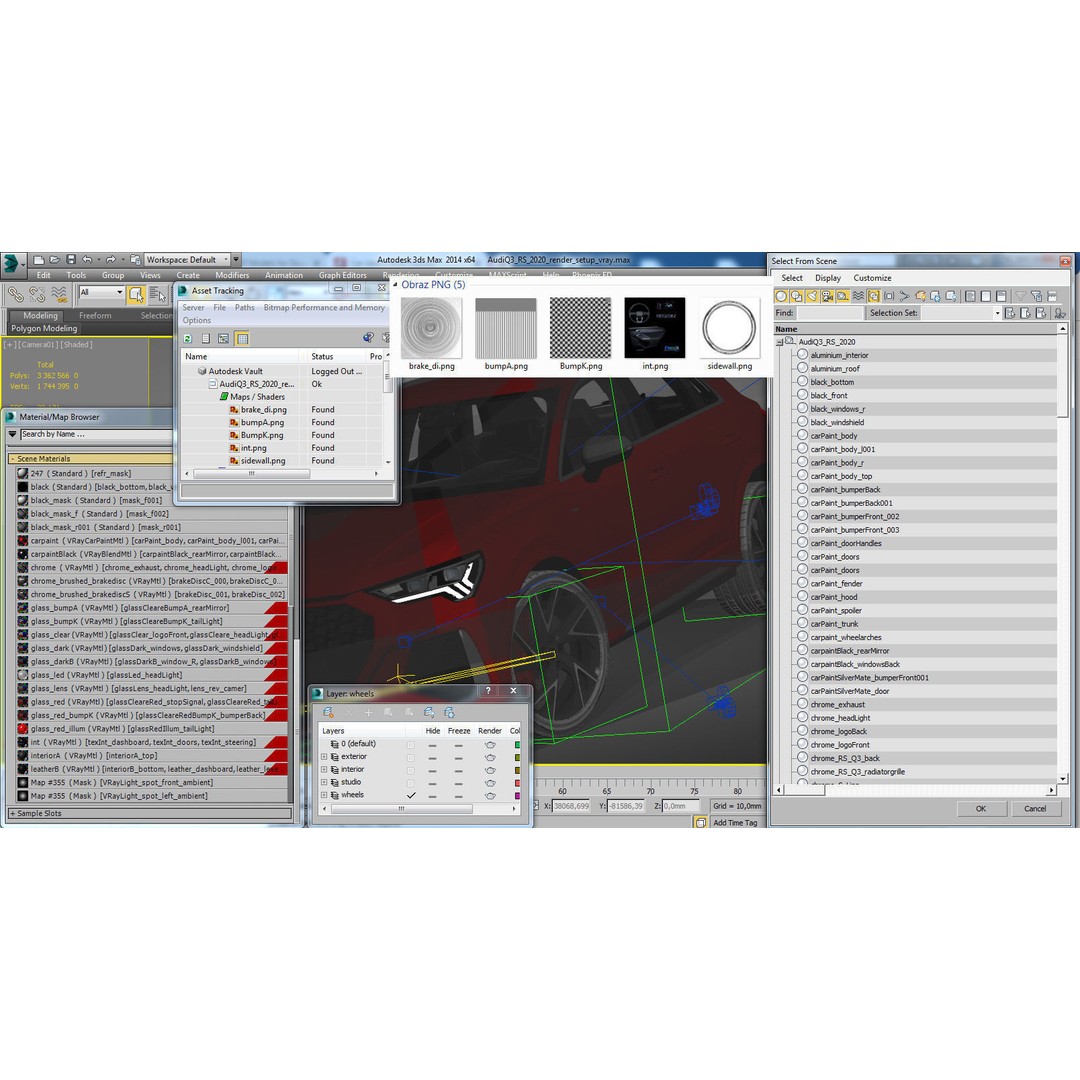This screenshot has width=1080, height=1080.
Task: Open the Edit menu
Action: (x=43, y=275)
